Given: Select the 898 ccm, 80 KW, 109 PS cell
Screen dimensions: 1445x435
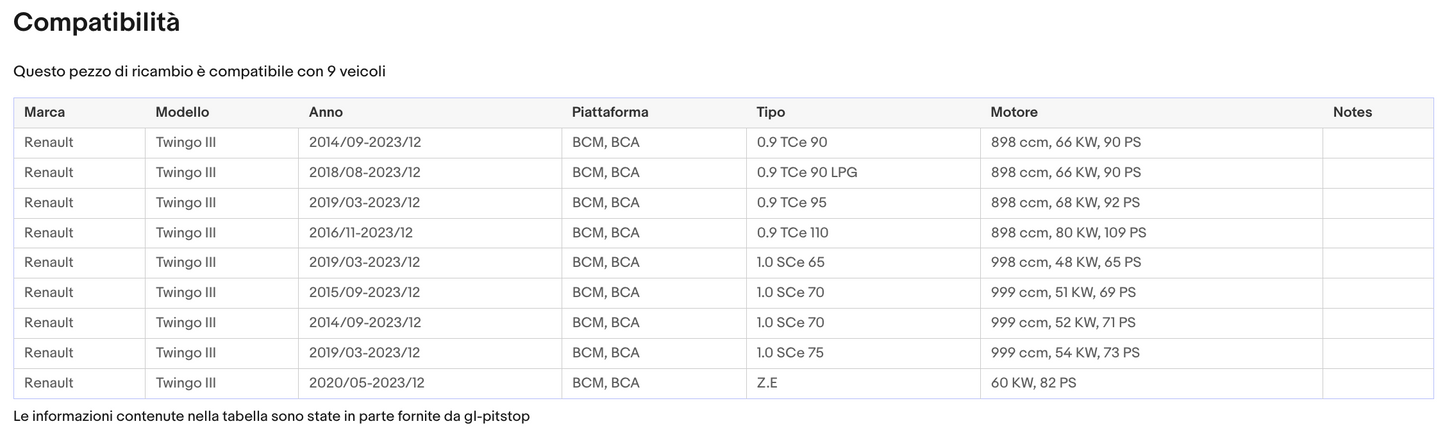Looking at the screenshot, I should coord(1068,232).
